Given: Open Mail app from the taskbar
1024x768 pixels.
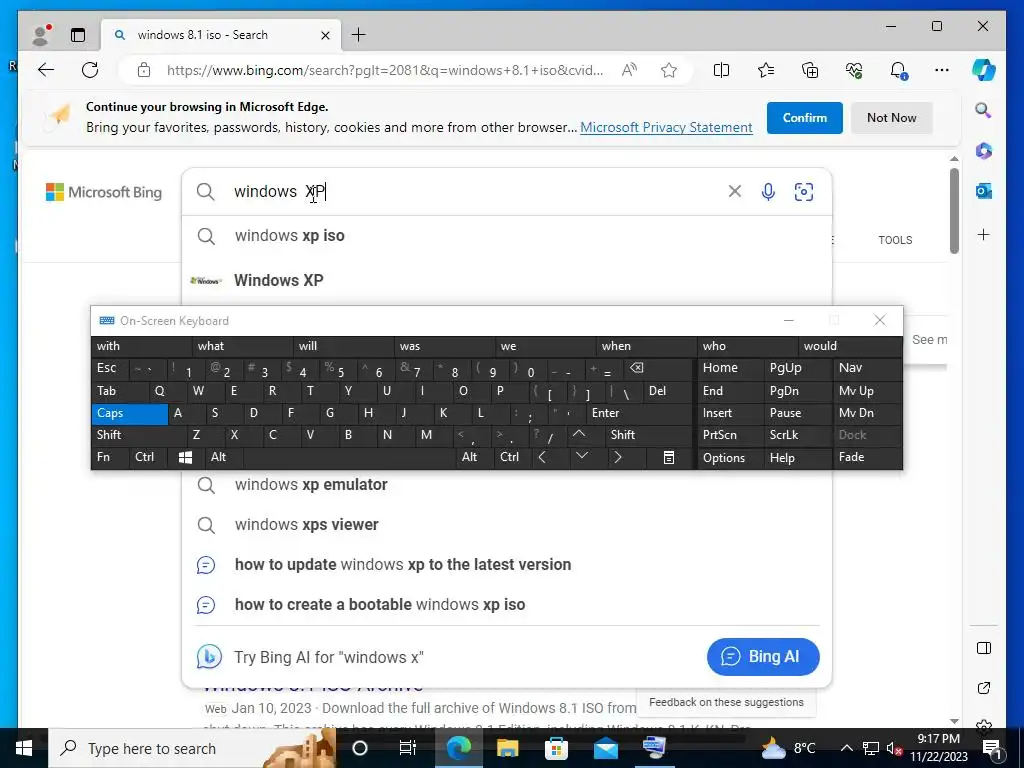Looking at the screenshot, I should click(x=605, y=748).
